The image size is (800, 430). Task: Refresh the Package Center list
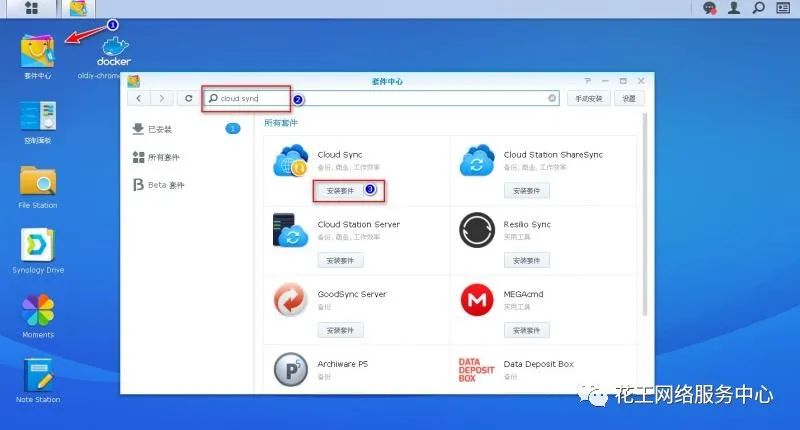click(188, 98)
